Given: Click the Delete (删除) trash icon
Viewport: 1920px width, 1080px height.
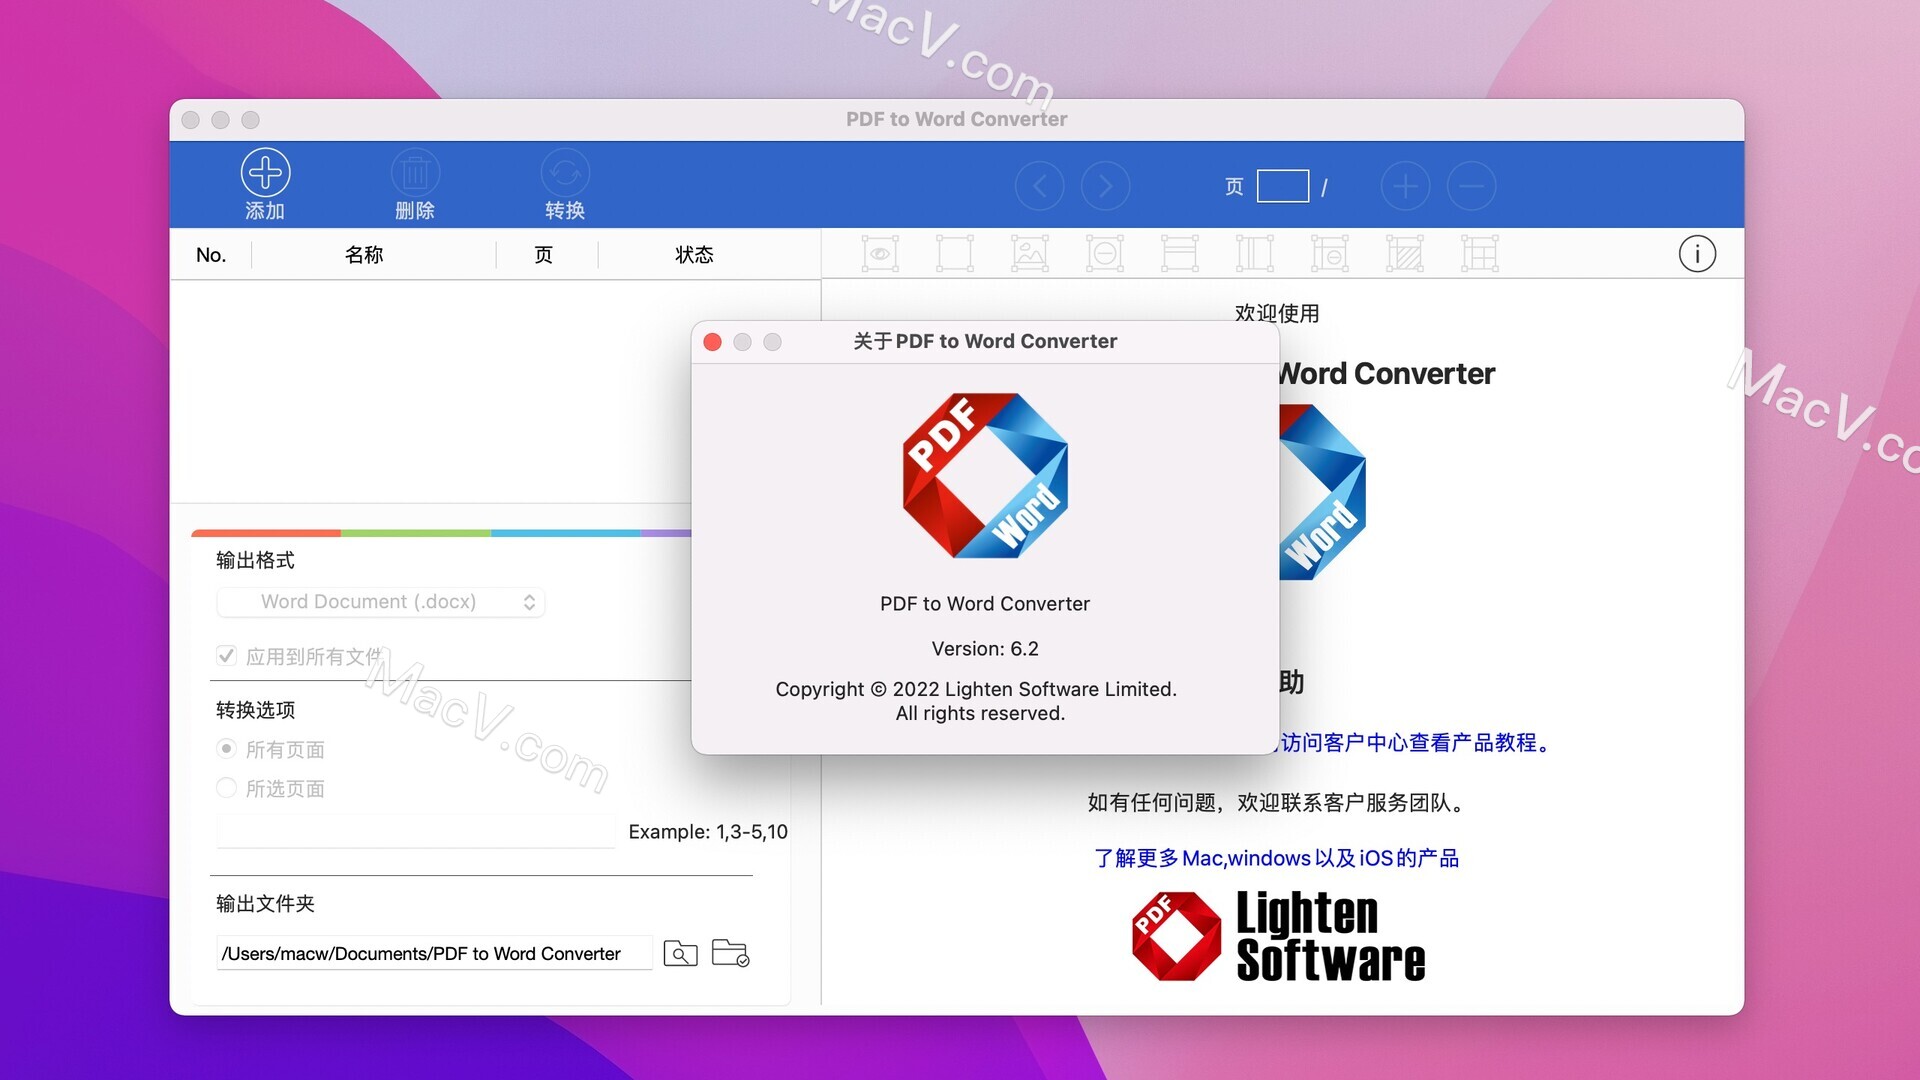Looking at the screenshot, I should [415, 173].
